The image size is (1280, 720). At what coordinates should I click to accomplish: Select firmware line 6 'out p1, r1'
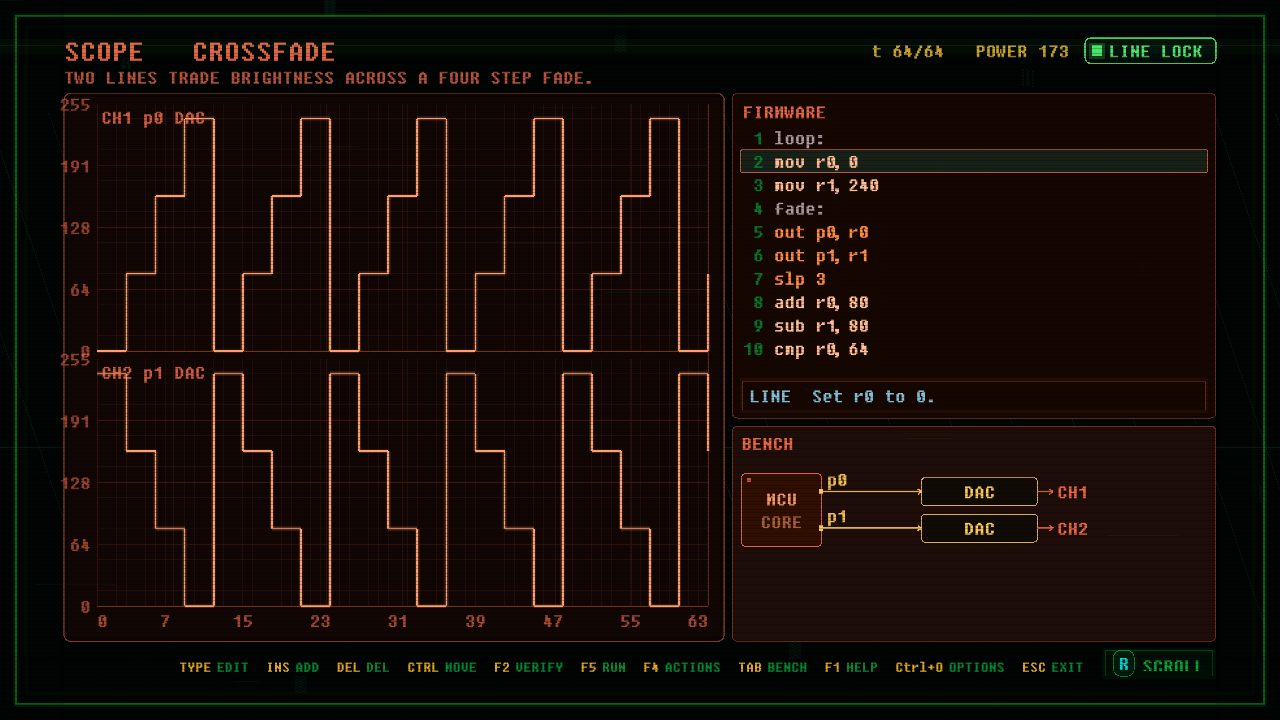tap(973, 256)
